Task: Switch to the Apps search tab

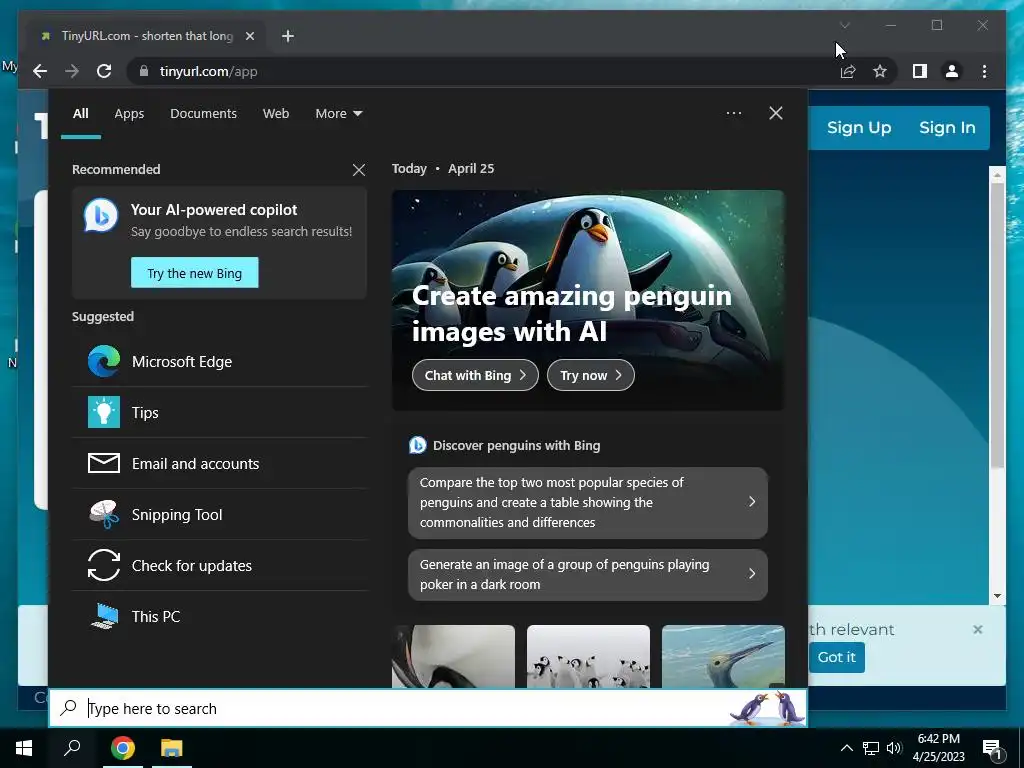Action: tap(129, 114)
